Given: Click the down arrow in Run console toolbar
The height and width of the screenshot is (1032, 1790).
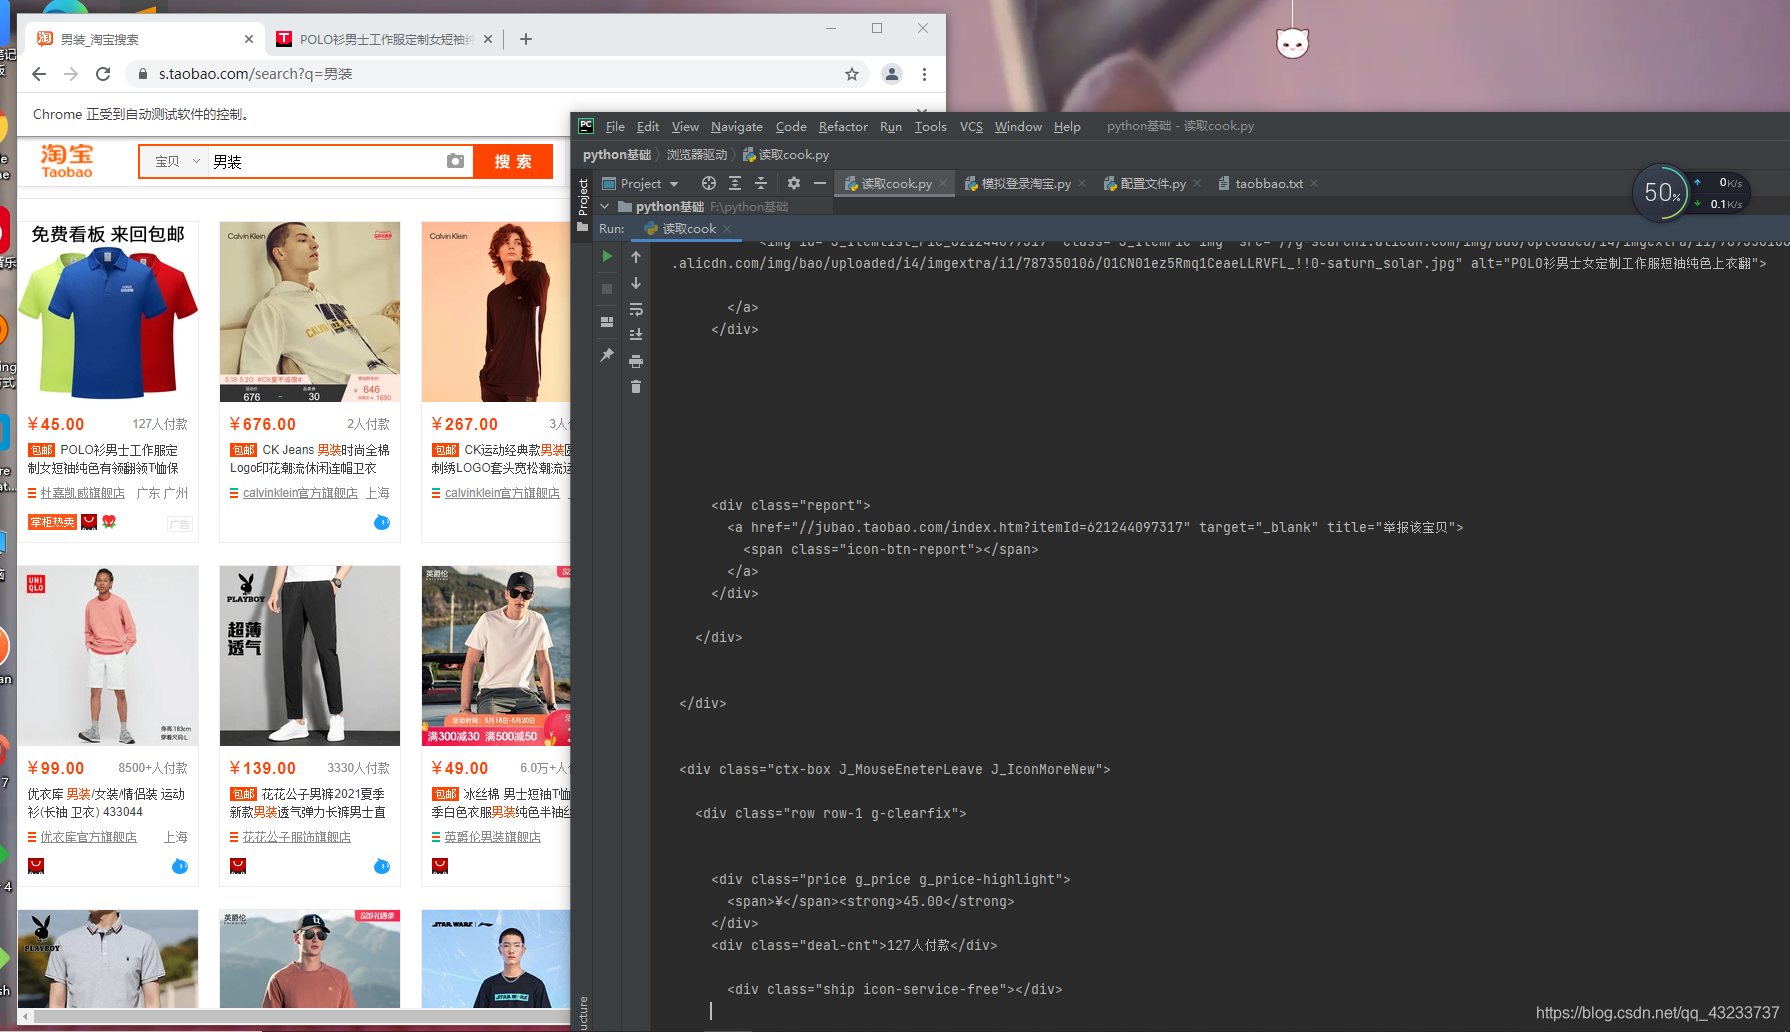Looking at the screenshot, I should [636, 283].
